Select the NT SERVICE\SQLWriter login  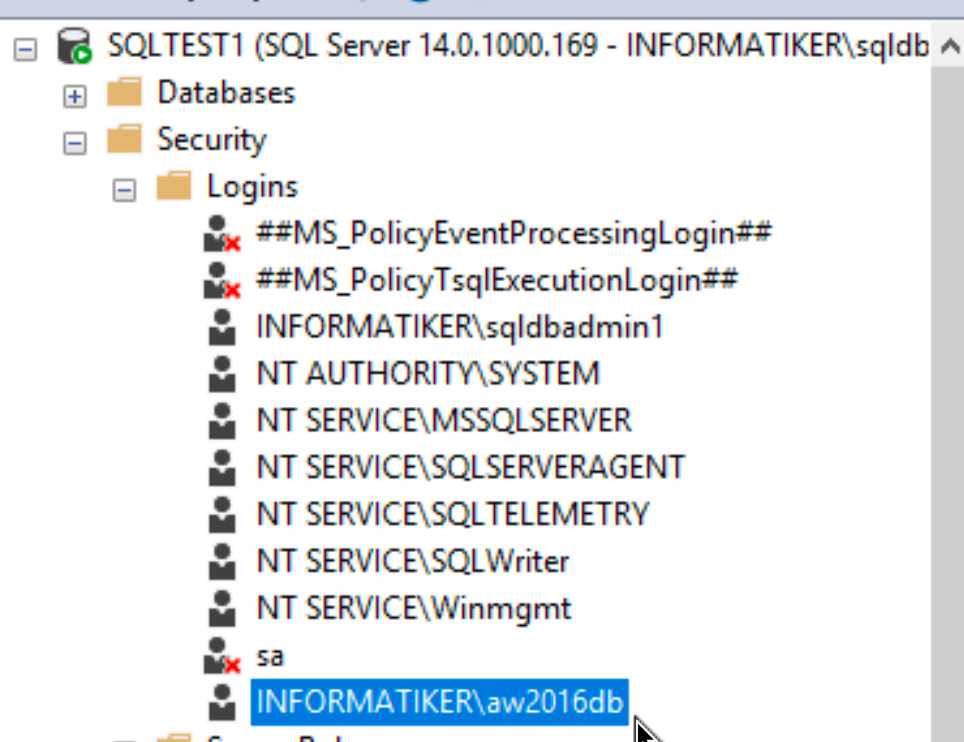point(413,561)
